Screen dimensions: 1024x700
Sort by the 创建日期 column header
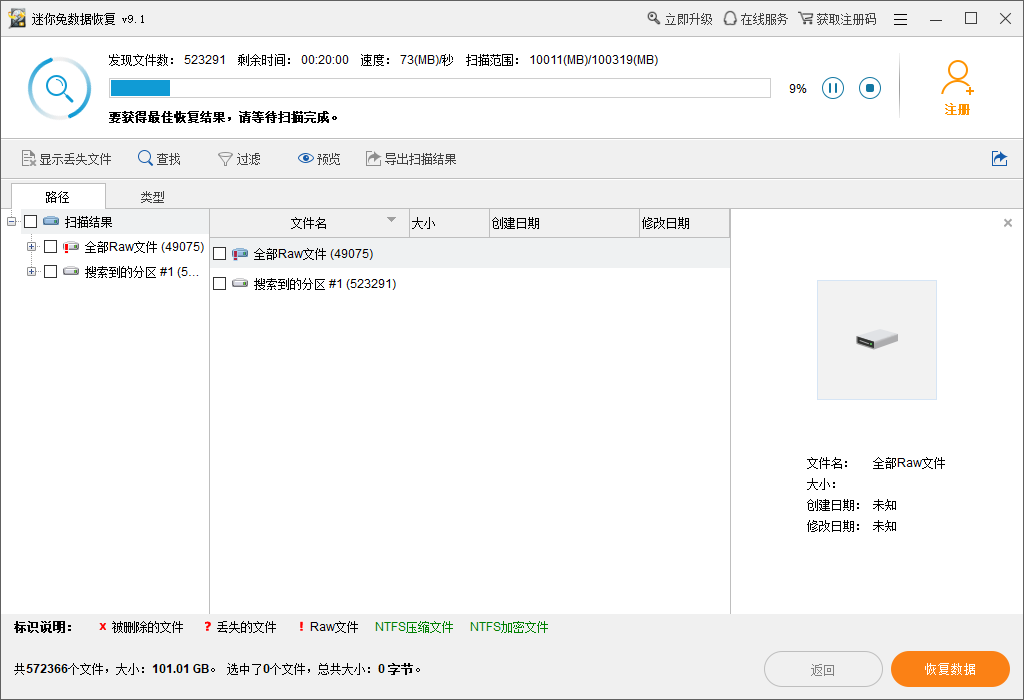[564, 223]
